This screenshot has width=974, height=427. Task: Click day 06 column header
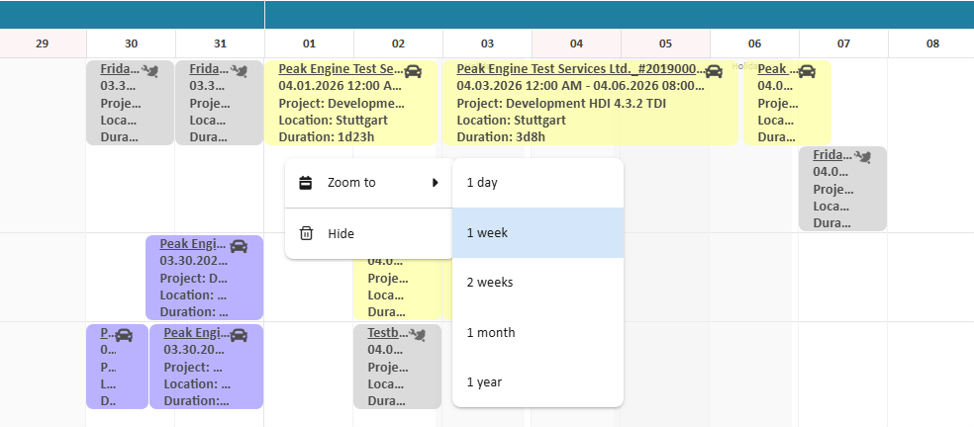pos(755,44)
